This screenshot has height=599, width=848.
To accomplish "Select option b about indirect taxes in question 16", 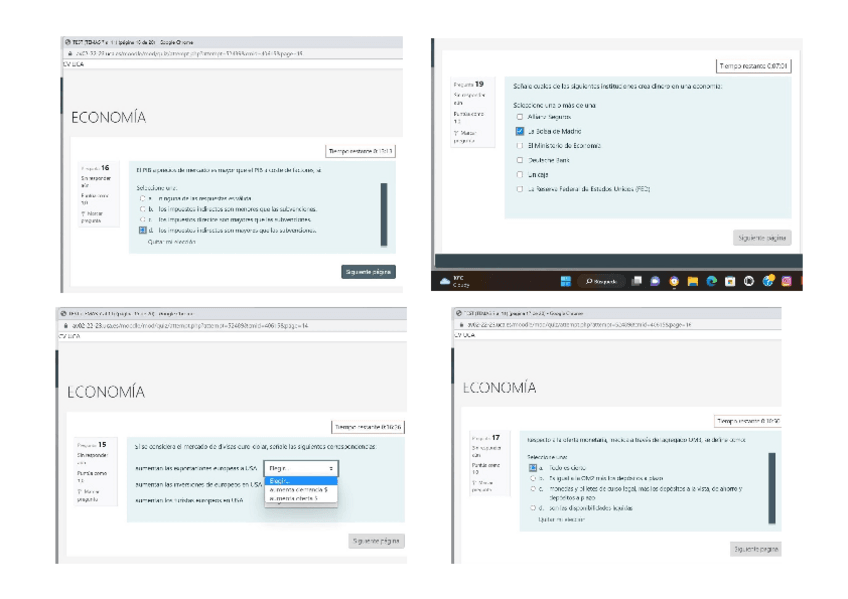I will pyautogui.click(x=143, y=209).
